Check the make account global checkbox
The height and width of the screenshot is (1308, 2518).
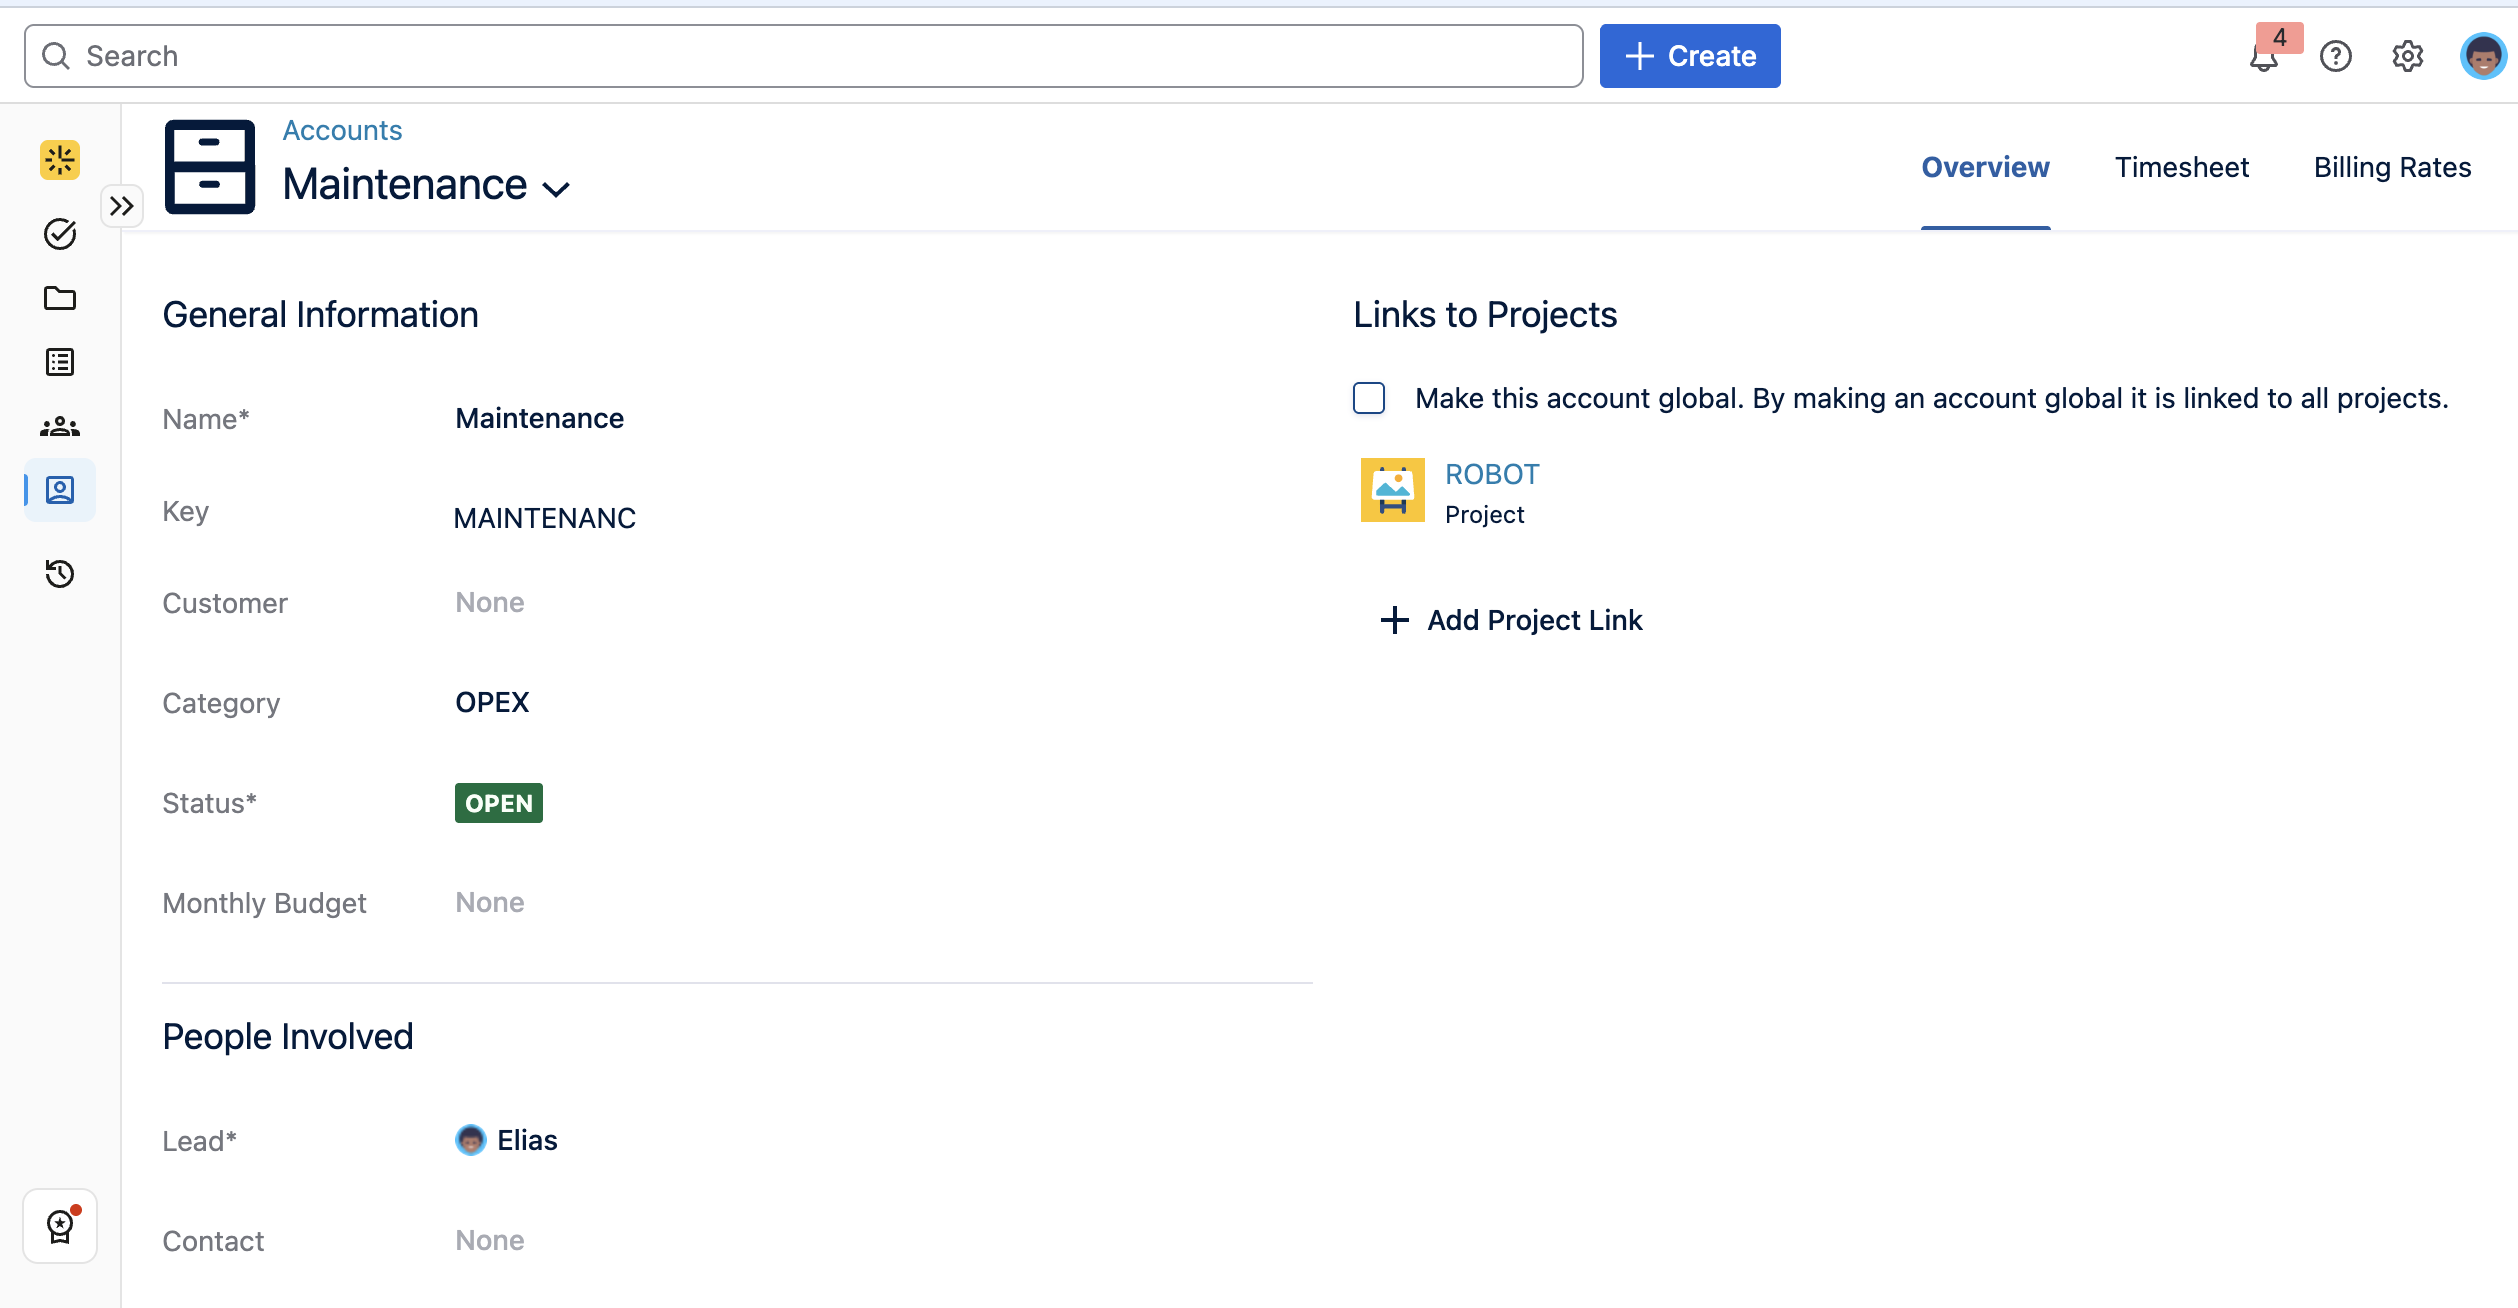point(1369,398)
